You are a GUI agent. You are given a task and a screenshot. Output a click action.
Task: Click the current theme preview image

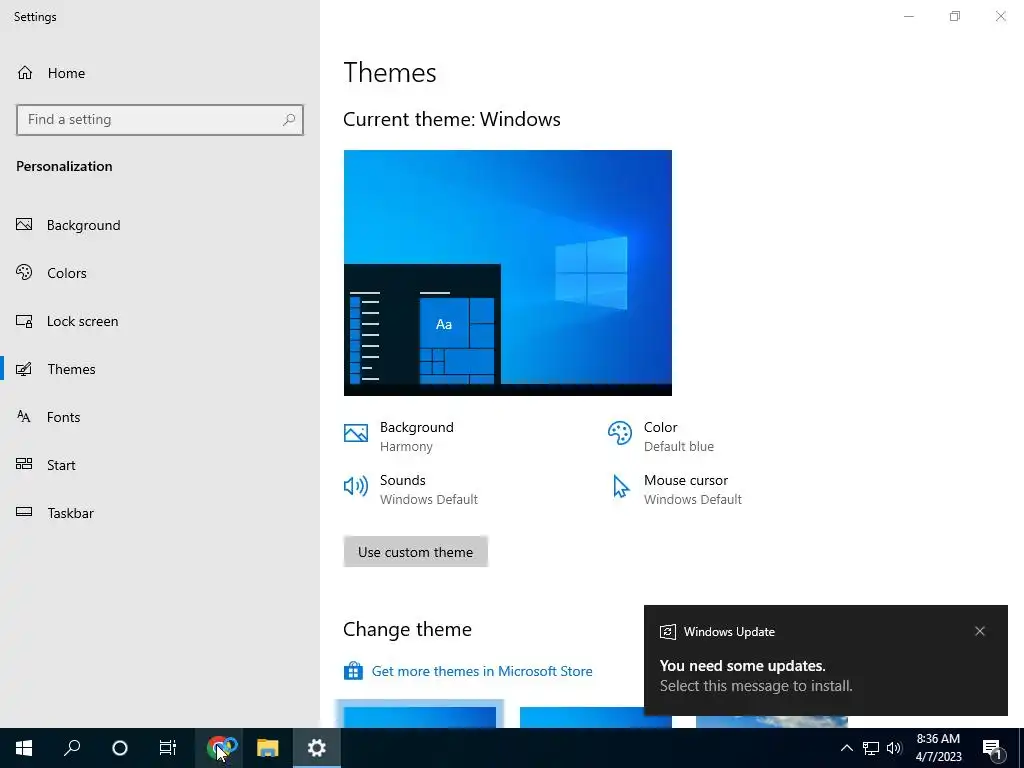tap(507, 273)
